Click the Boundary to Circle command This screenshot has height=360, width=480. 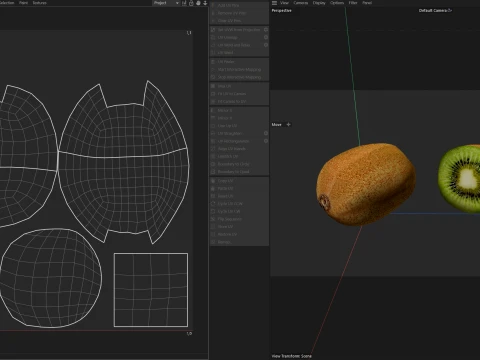[239, 164]
